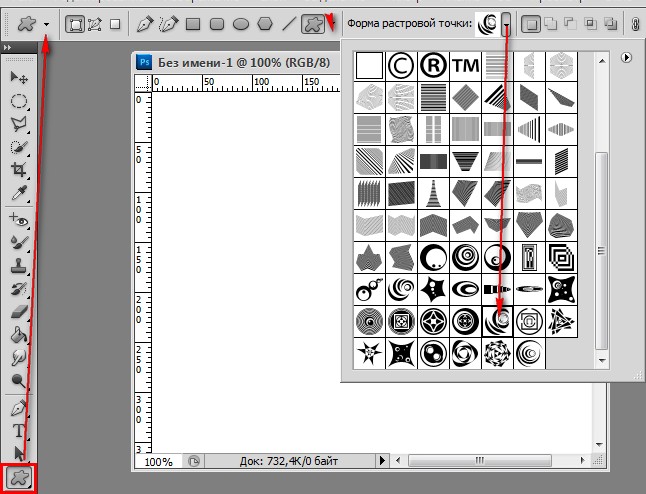This screenshot has height=494, width=646.
Task: Click the Ps document window icon
Action: coord(144,63)
